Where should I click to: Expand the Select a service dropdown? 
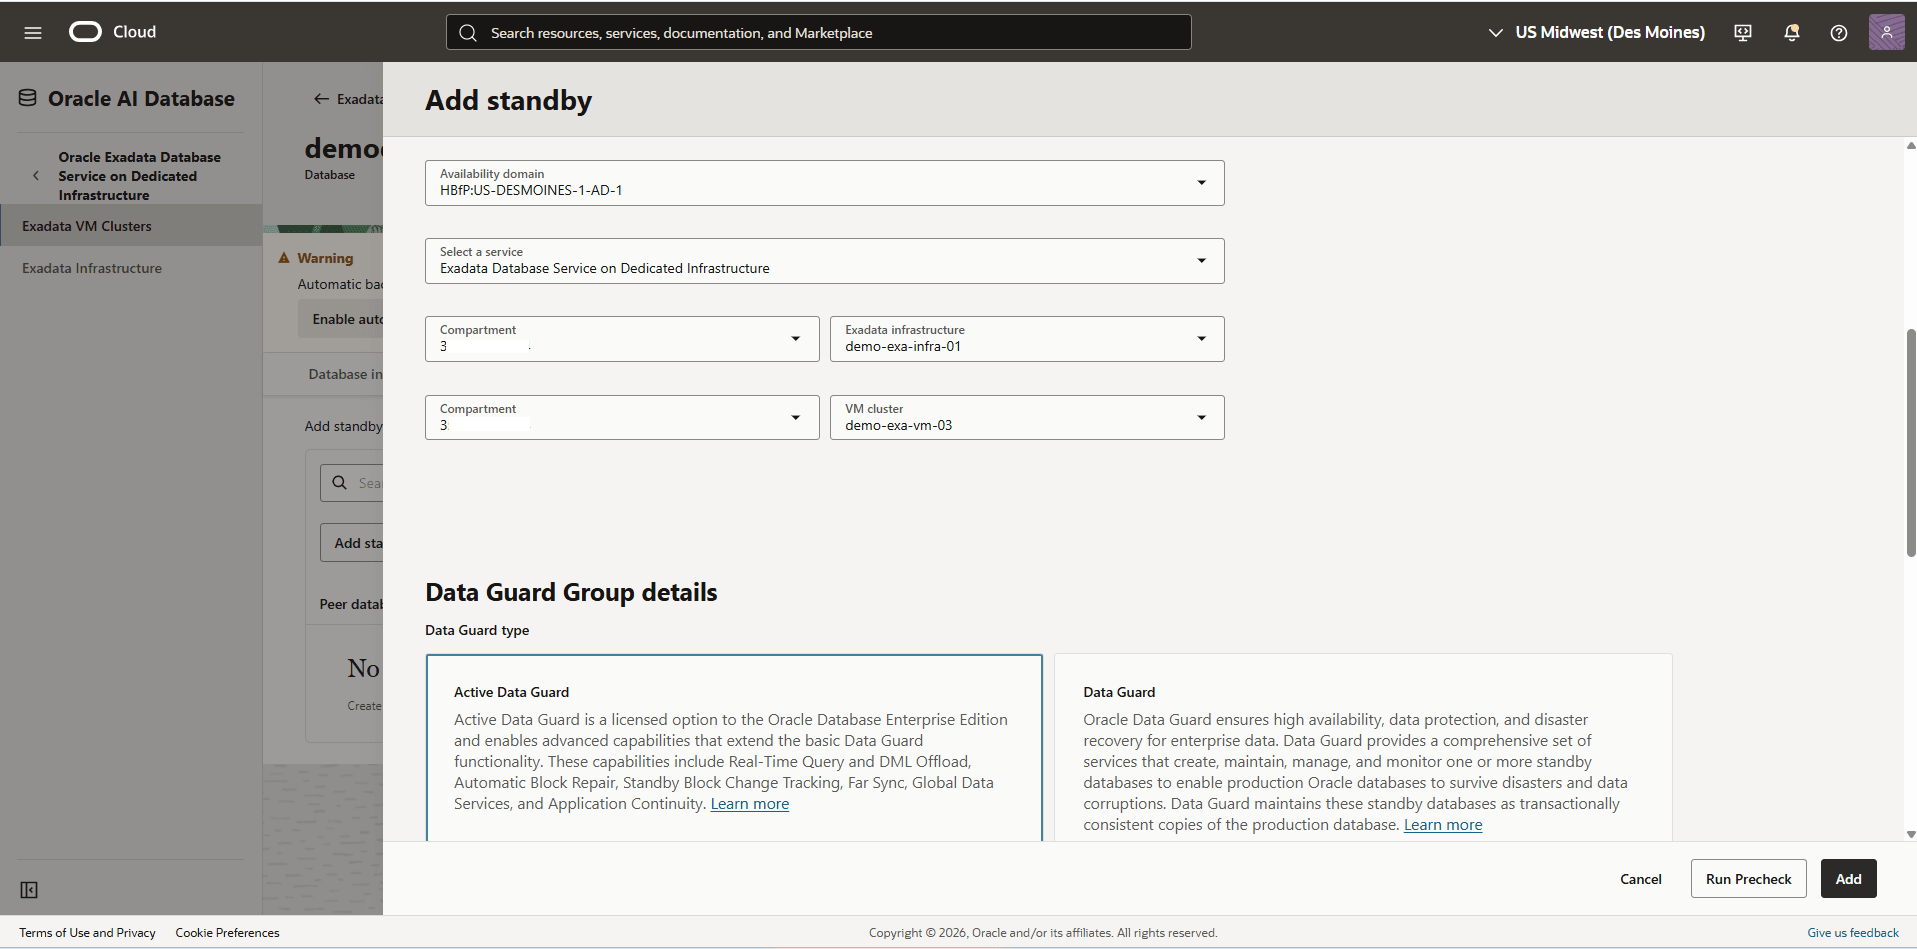pos(1201,260)
